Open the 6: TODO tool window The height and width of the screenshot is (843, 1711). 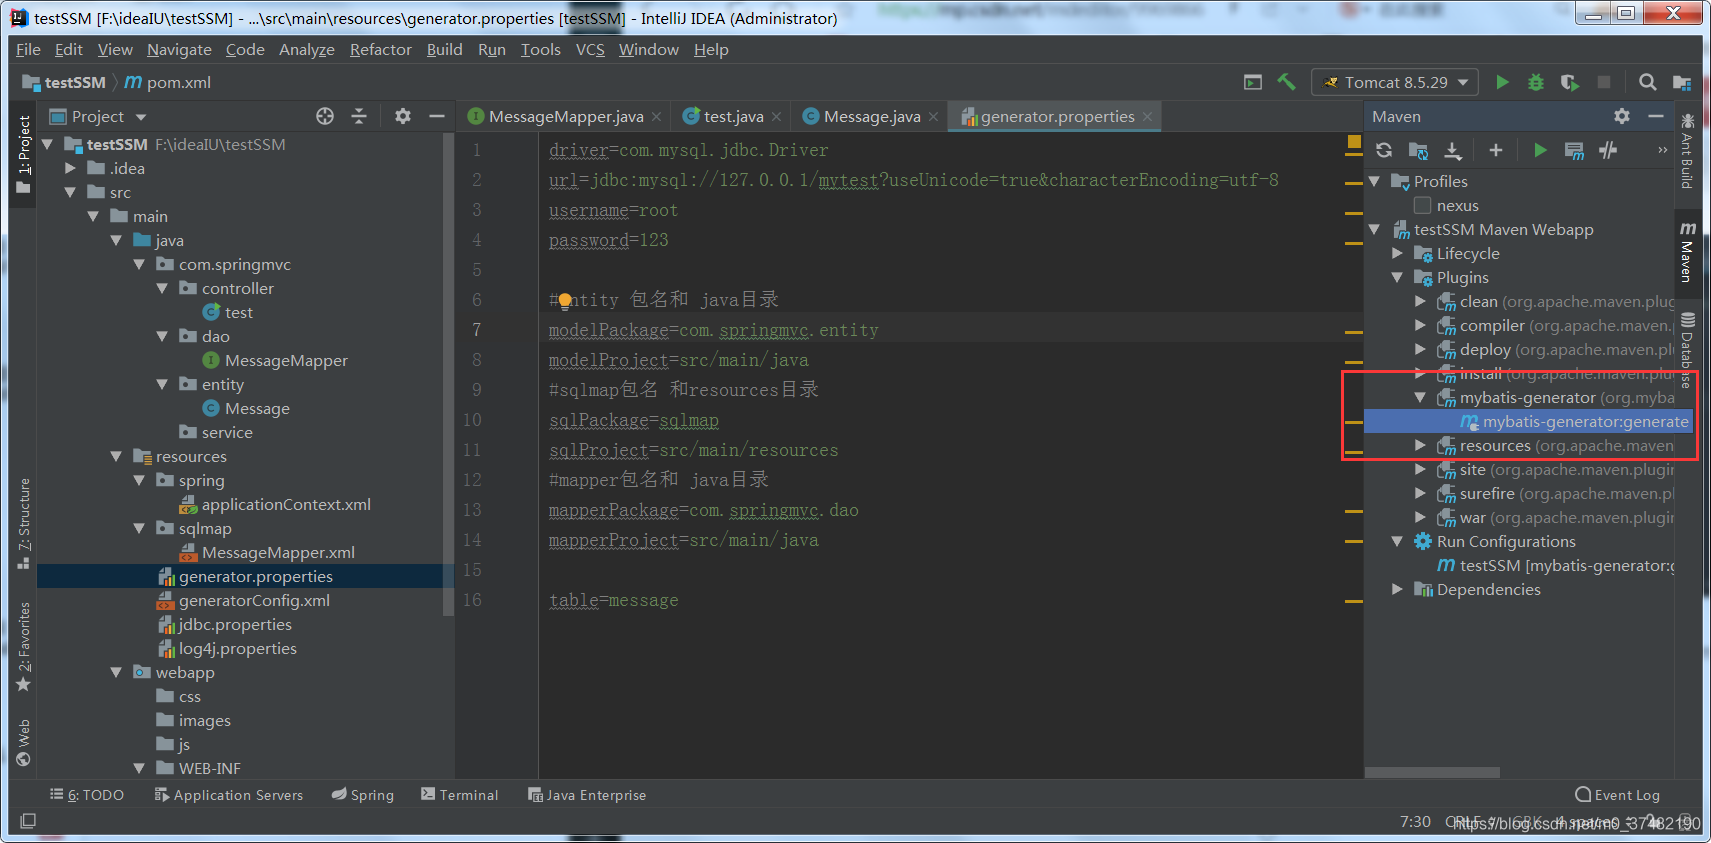click(x=87, y=795)
